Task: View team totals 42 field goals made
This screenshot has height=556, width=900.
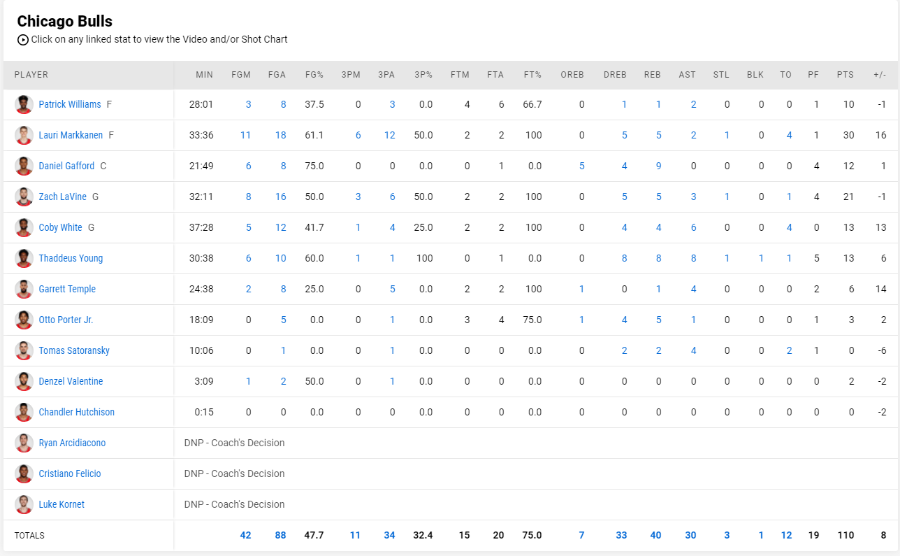Action: 245,535
